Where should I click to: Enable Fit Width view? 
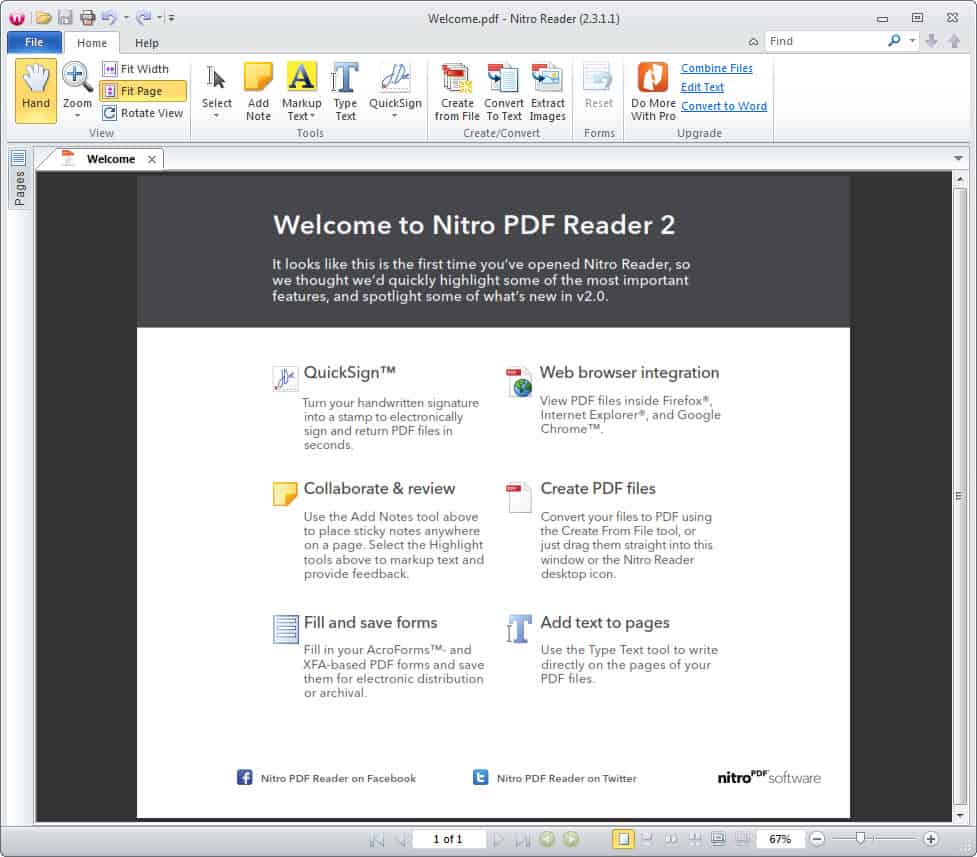(143, 68)
